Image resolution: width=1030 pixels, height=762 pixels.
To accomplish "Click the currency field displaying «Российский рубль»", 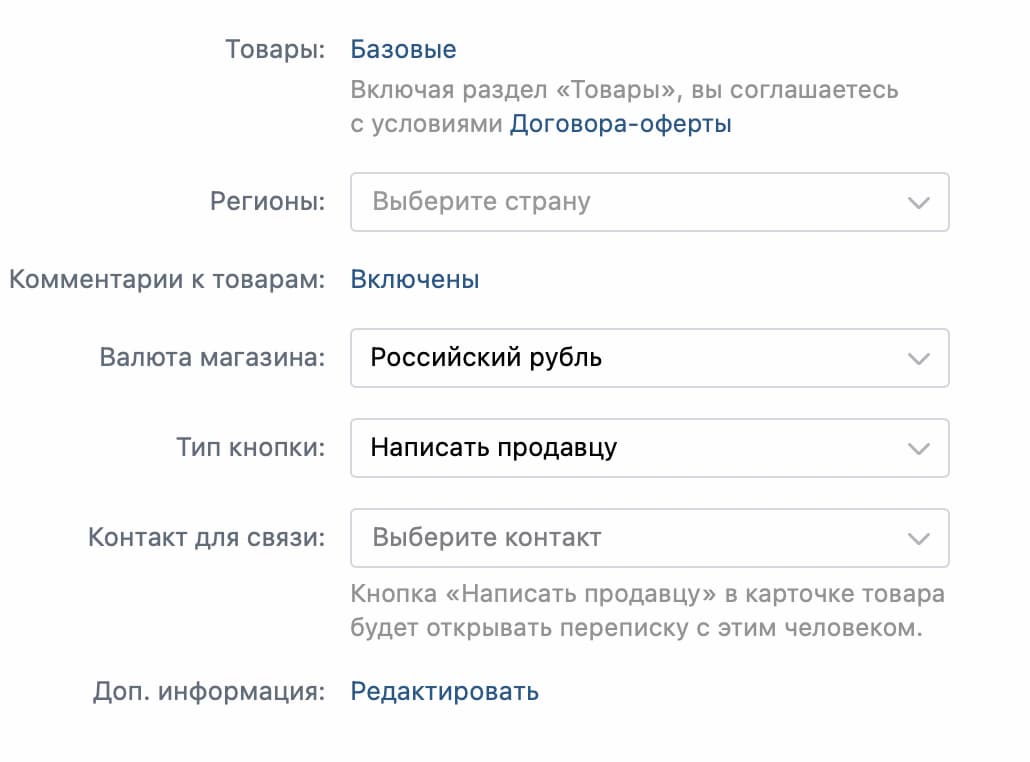I will 650,358.
